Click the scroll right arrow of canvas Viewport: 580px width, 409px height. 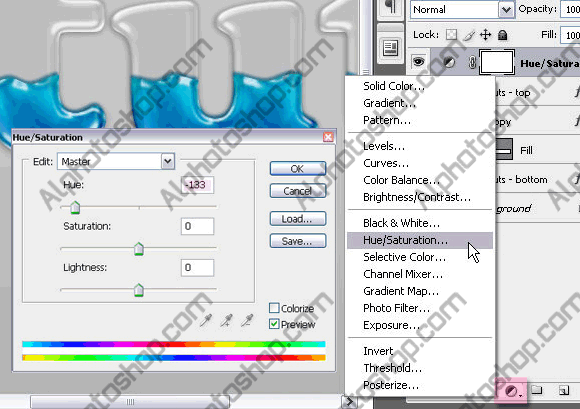(349, 402)
